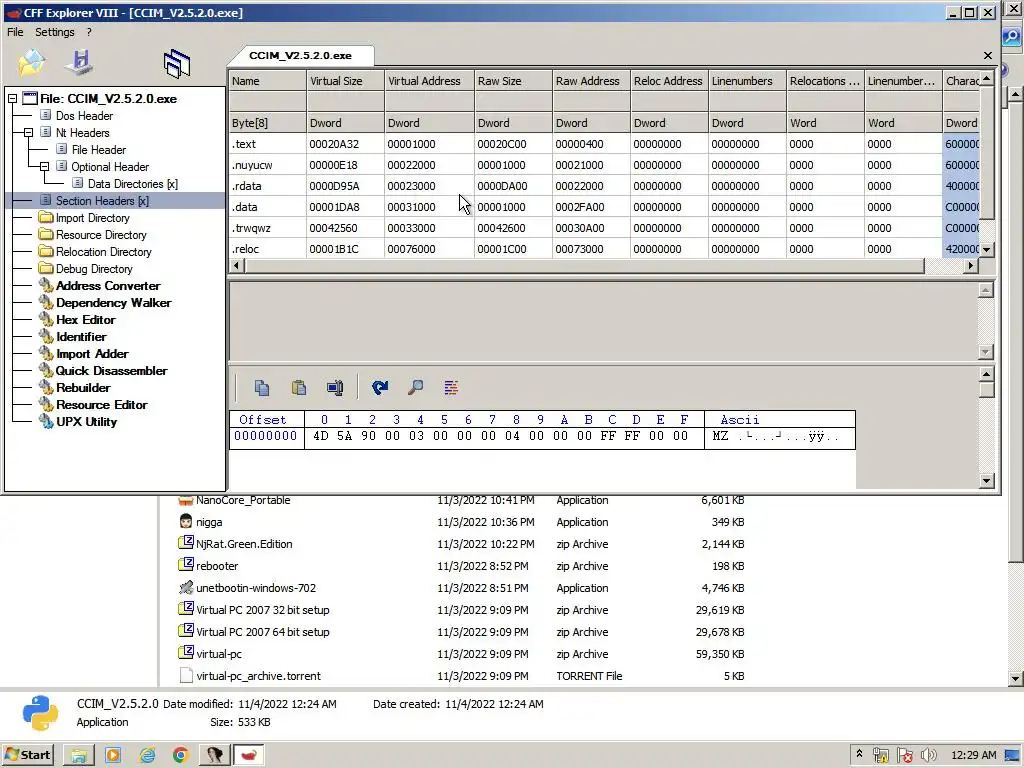Image resolution: width=1024 pixels, height=768 pixels.
Task: Open Dependency Walker tool
Action: tap(114, 303)
